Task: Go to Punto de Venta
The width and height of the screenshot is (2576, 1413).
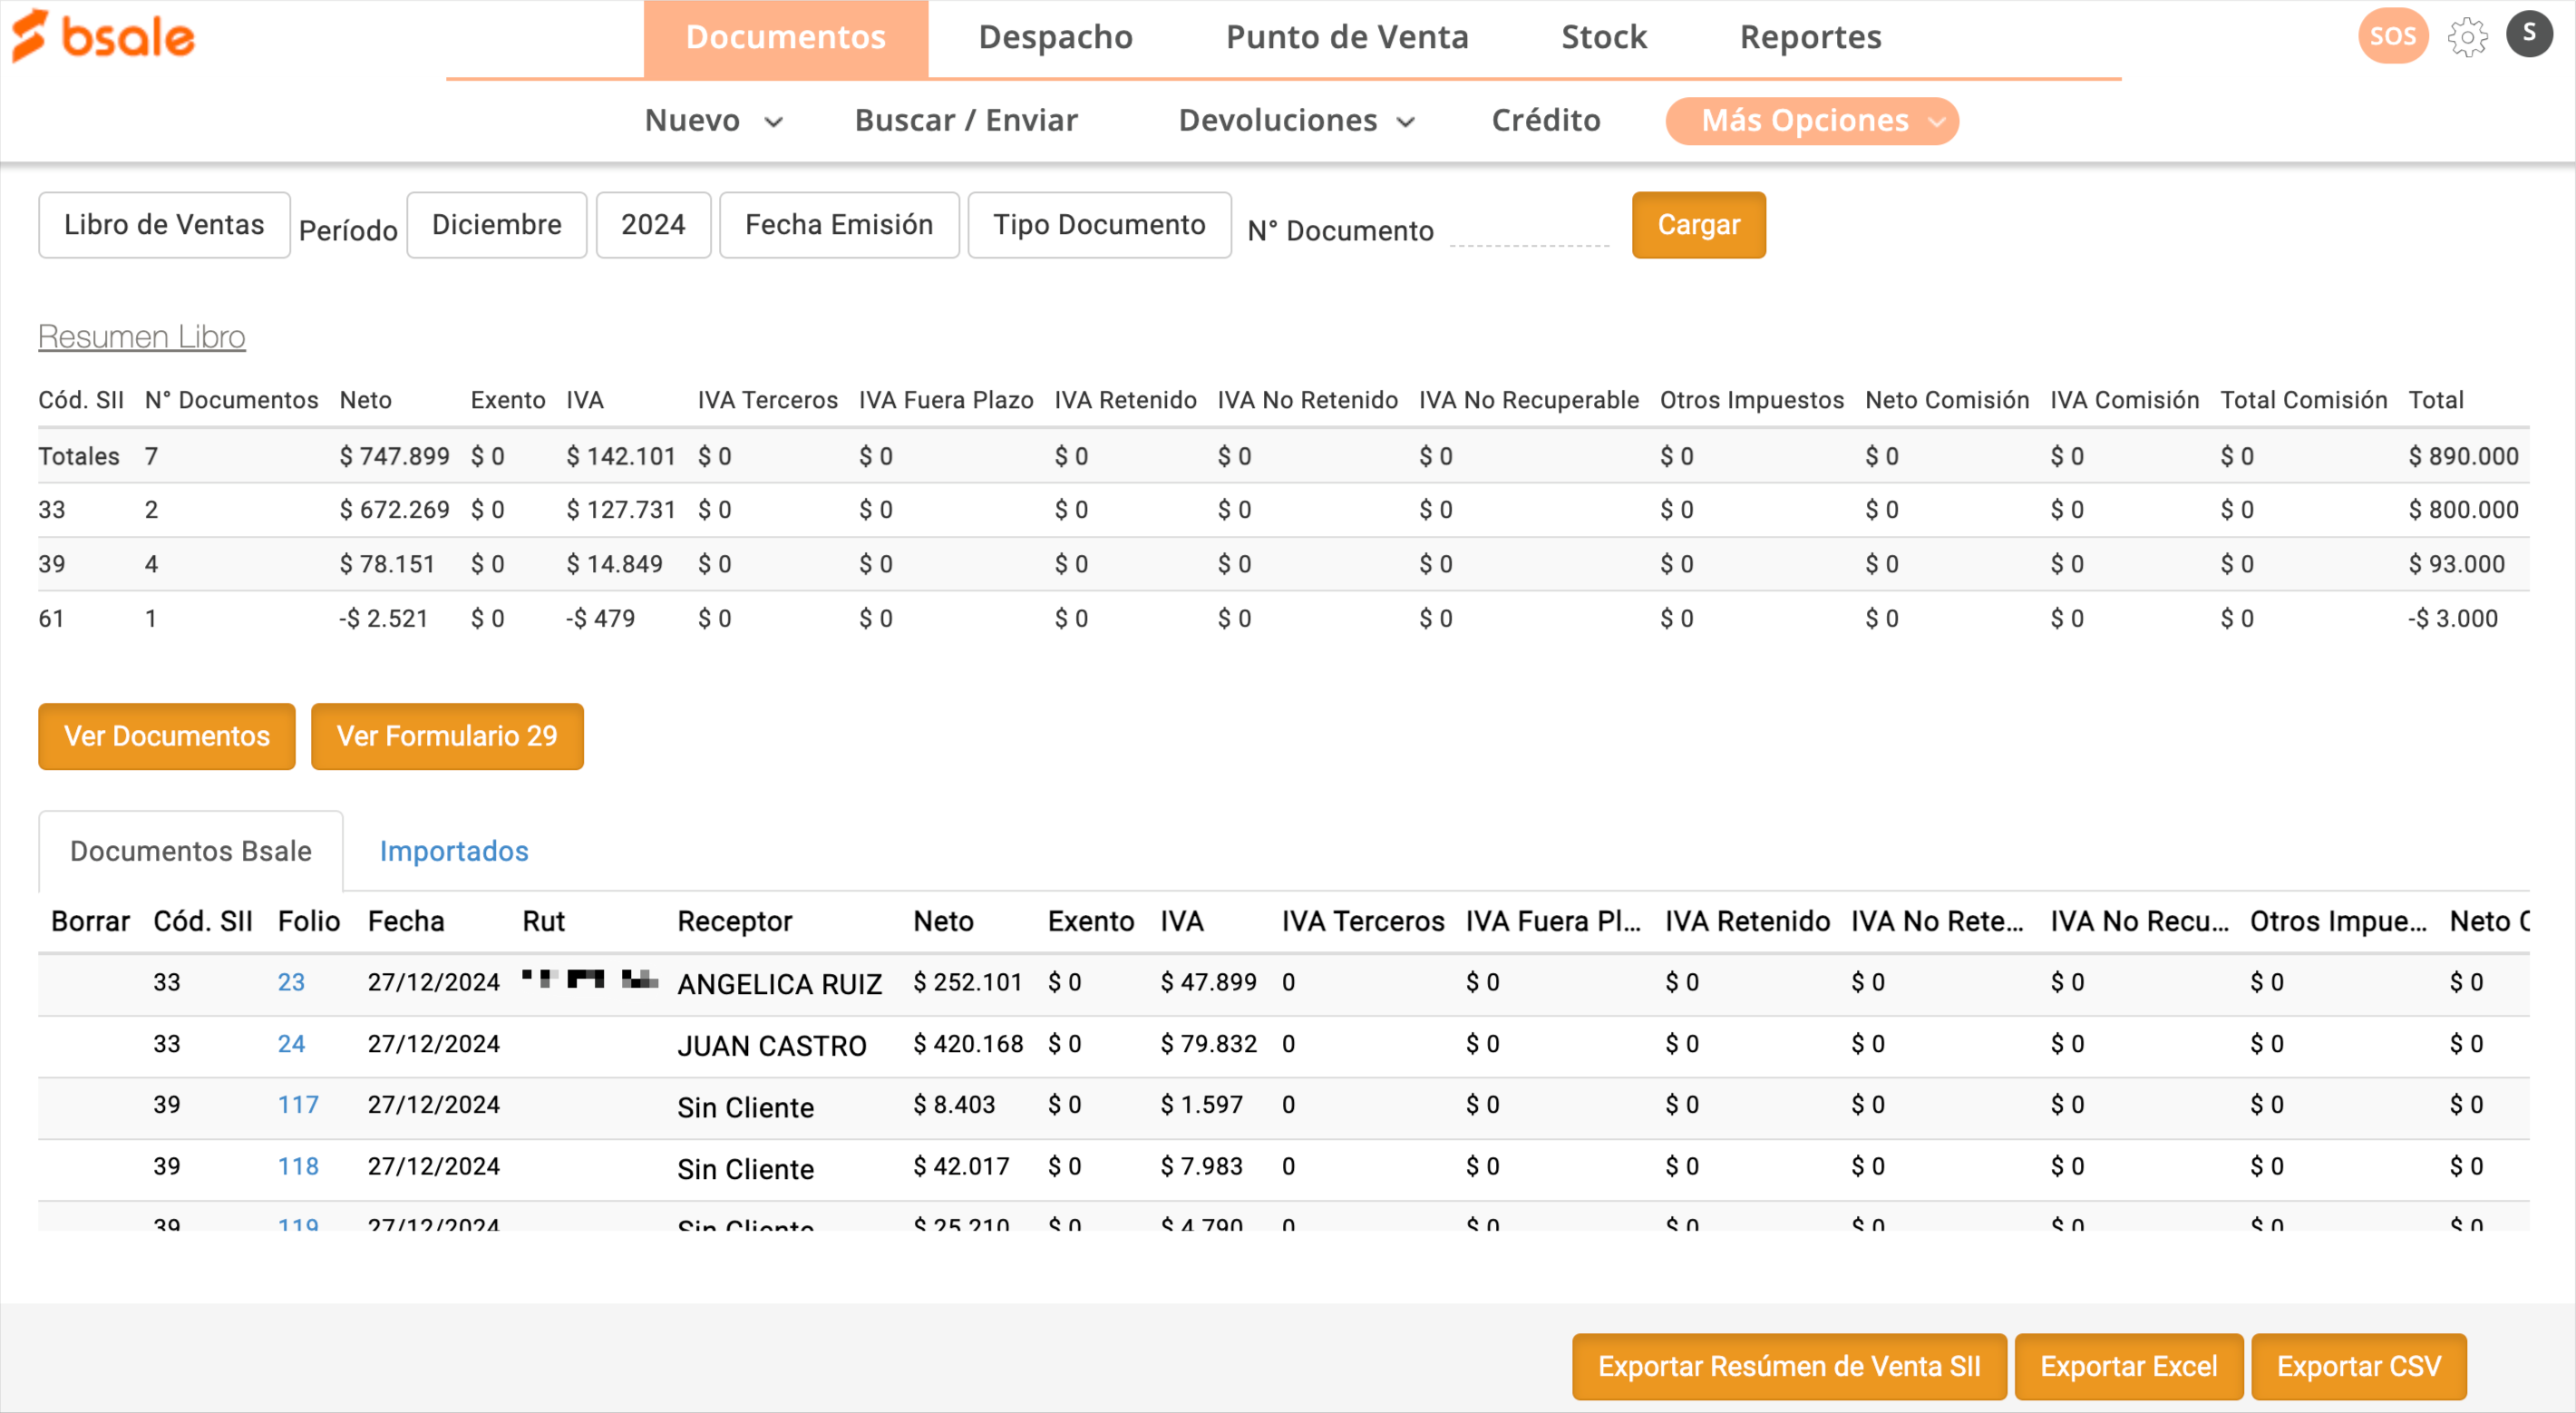Action: tap(1346, 37)
